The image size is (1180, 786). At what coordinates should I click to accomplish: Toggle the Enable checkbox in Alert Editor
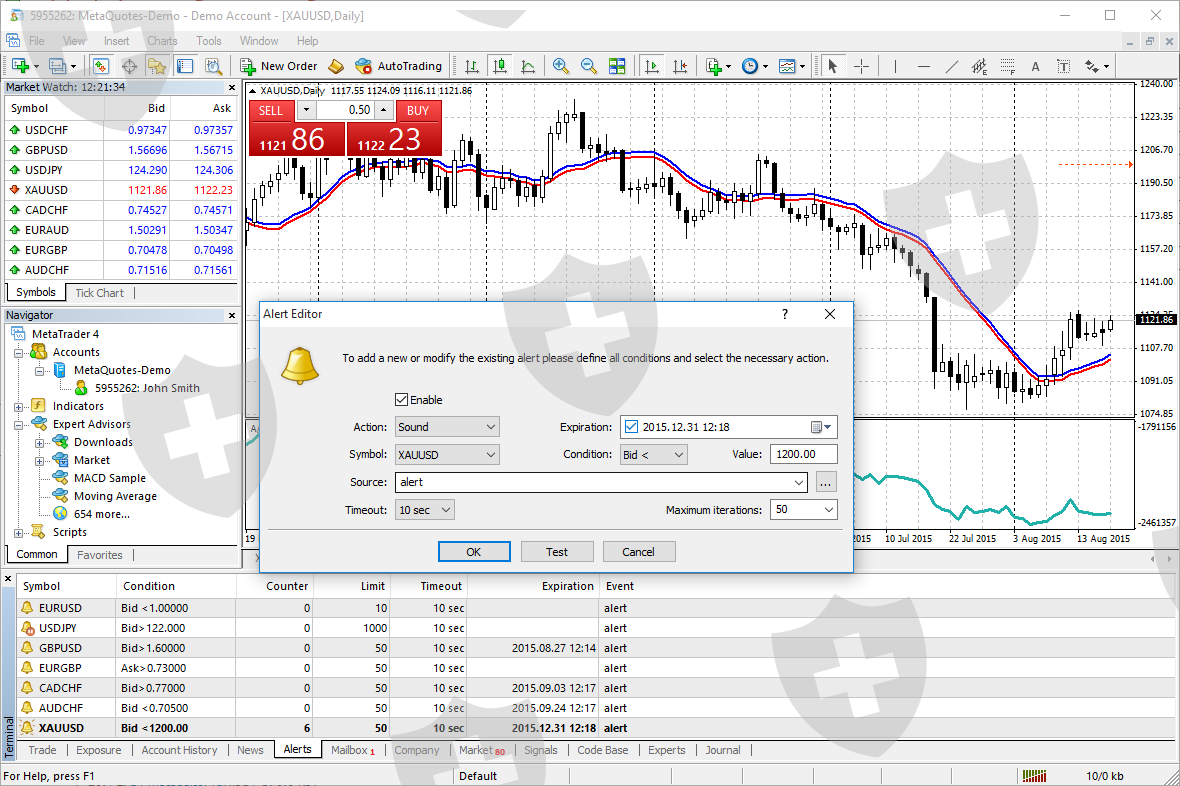point(402,400)
